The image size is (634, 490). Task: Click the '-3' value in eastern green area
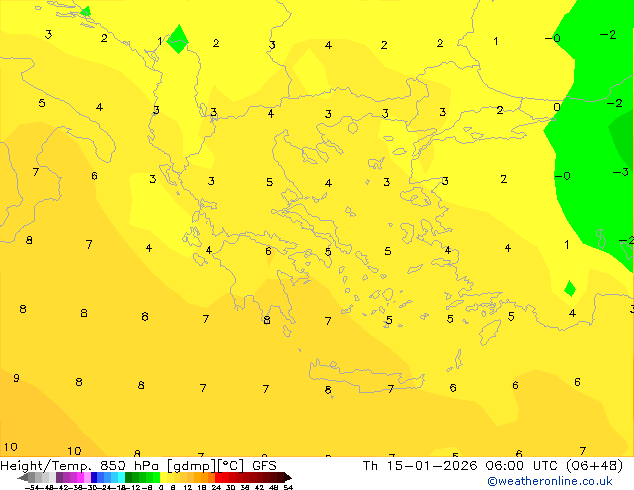tap(620, 172)
